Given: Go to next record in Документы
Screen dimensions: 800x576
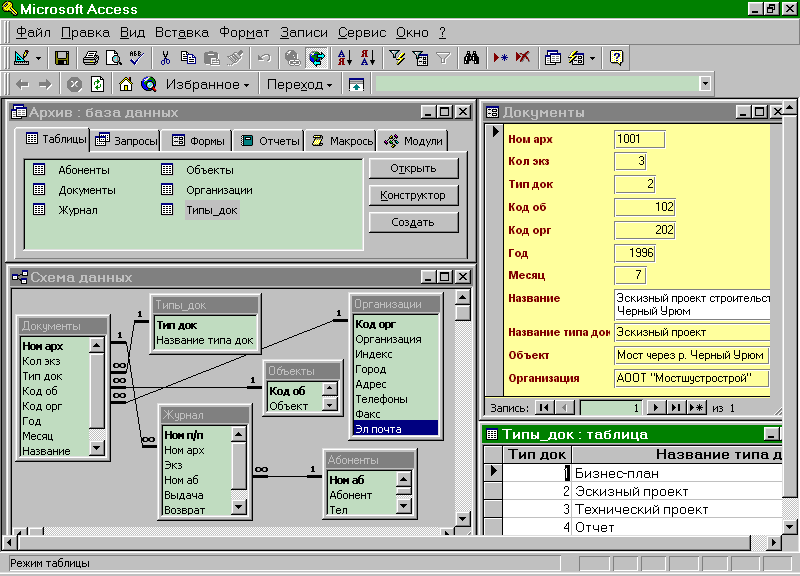Looking at the screenshot, I should tap(656, 408).
